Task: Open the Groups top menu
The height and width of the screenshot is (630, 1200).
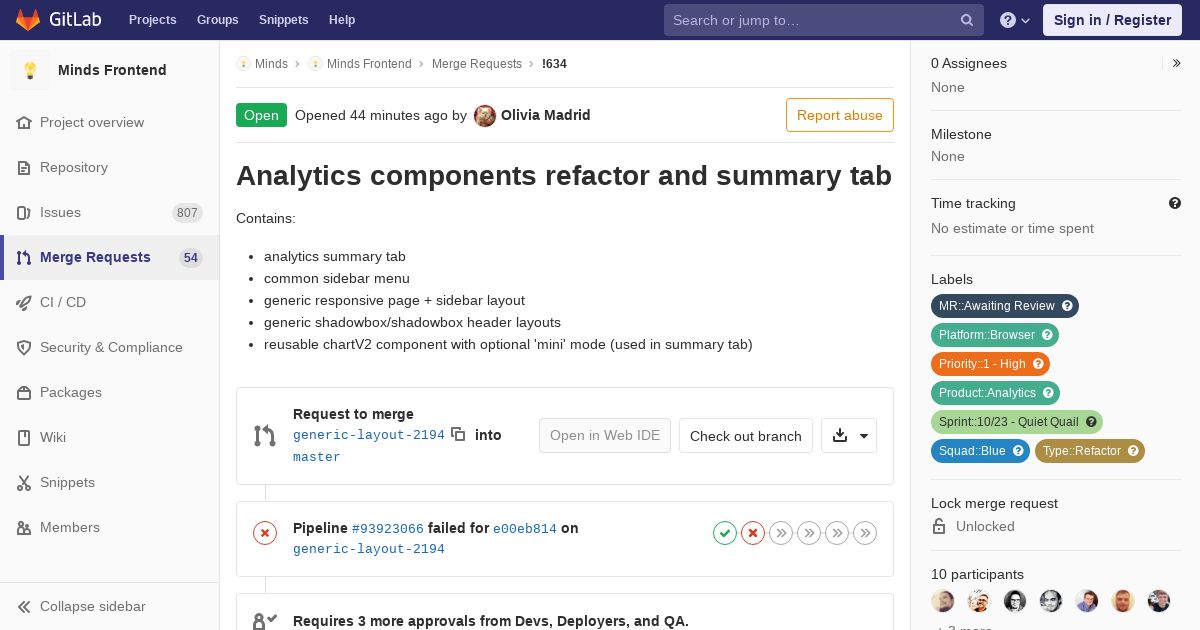Action: click(x=217, y=20)
